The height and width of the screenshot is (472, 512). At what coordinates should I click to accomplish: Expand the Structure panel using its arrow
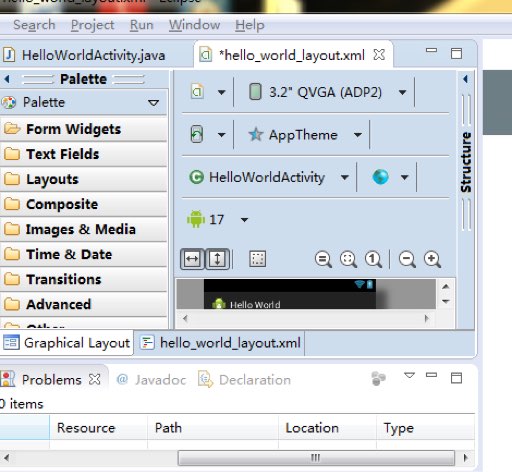pyautogui.click(x=465, y=79)
